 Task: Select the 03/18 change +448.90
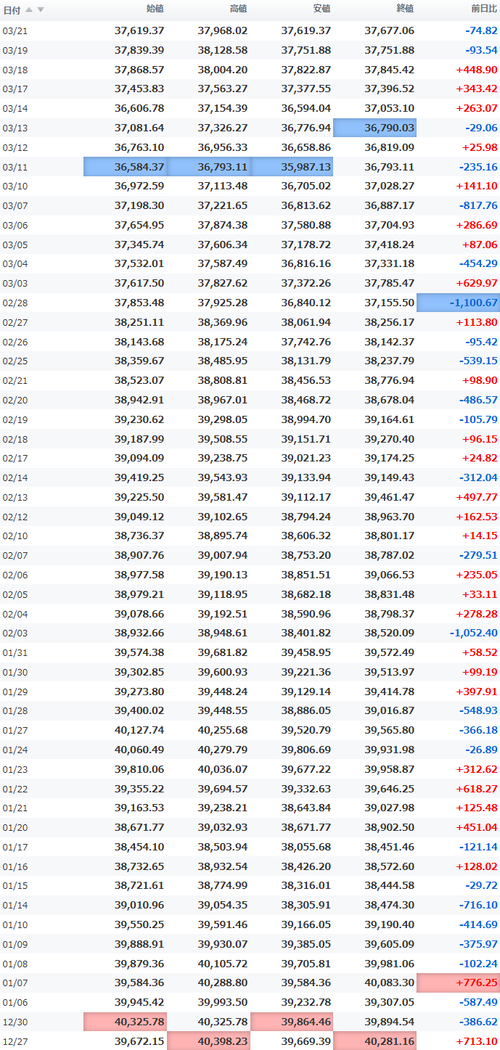[x=477, y=70]
